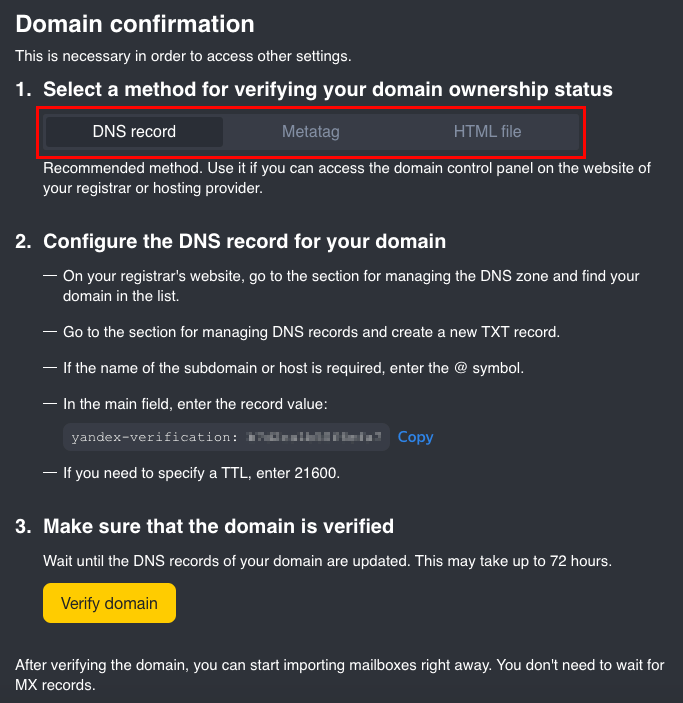Click the yellow Verify domain button
Screen dimensions: 683x703
[109, 603]
